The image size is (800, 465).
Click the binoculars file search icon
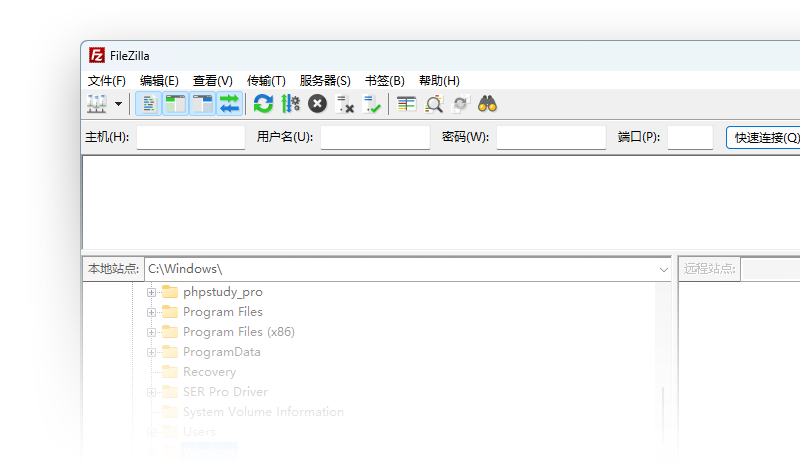pos(488,104)
